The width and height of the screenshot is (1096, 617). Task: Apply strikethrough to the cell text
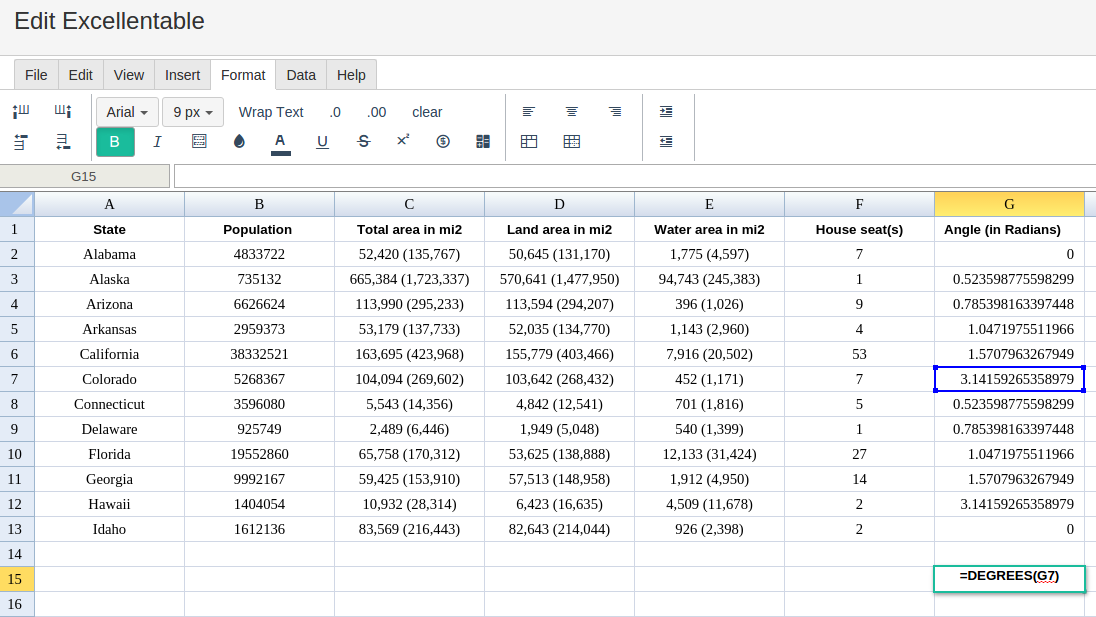(x=364, y=142)
